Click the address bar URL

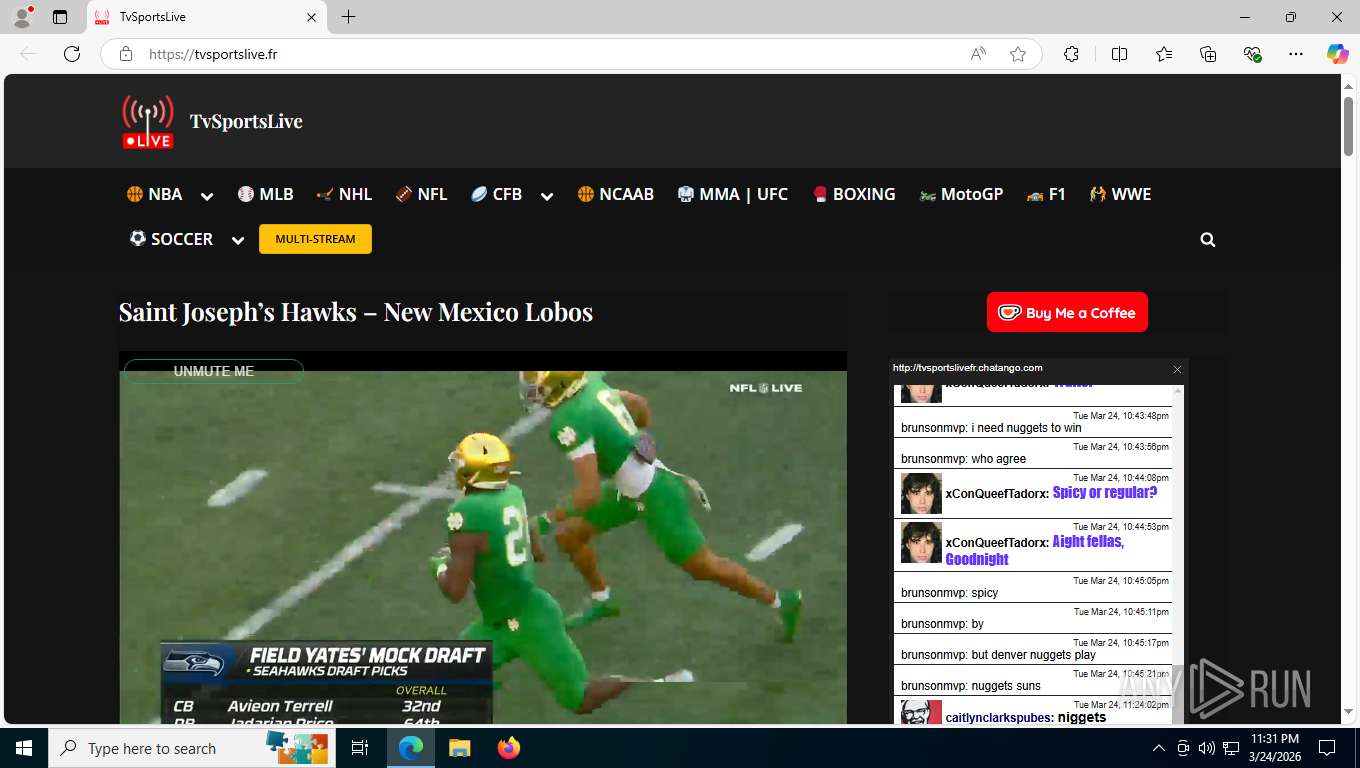coord(213,54)
